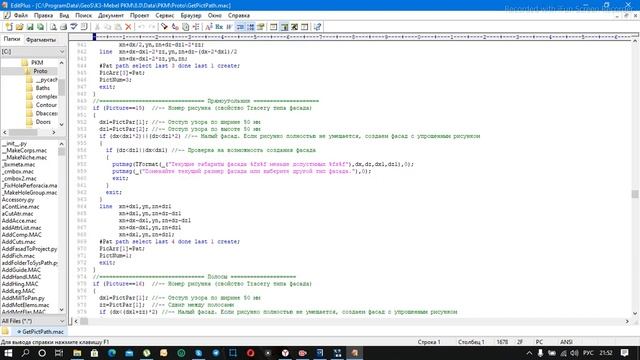
Task: Select Accessory.py in file list
Action: point(18,200)
